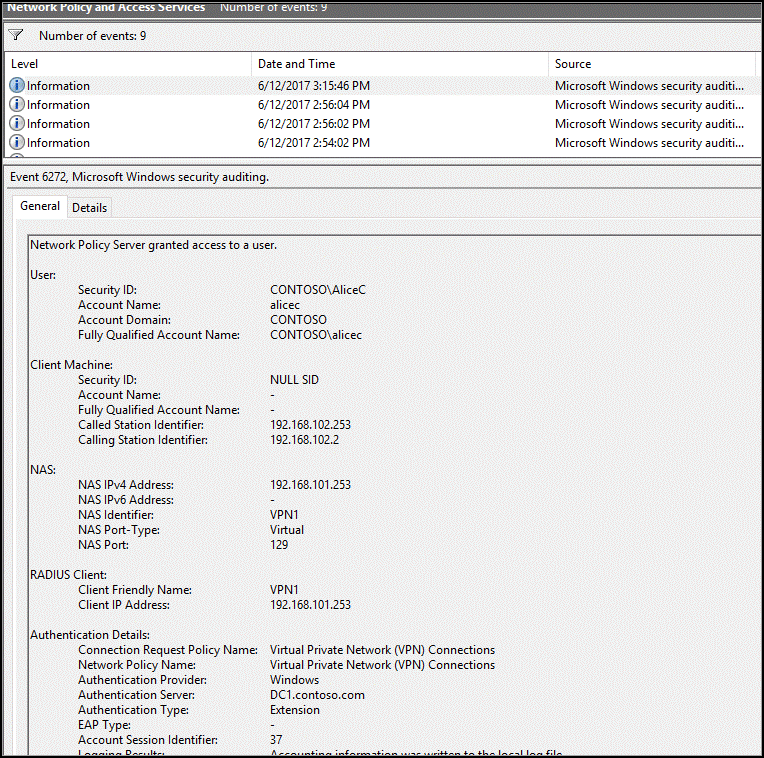764x758 pixels.
Task: Click the CONTOSO\alicec fully qualified name
Action: tap(316, 335)
